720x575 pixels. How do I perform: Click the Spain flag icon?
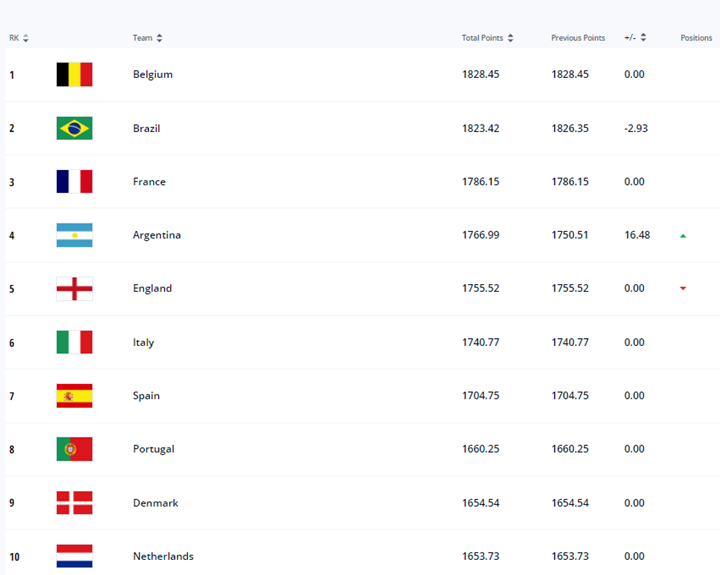point(74,396)
